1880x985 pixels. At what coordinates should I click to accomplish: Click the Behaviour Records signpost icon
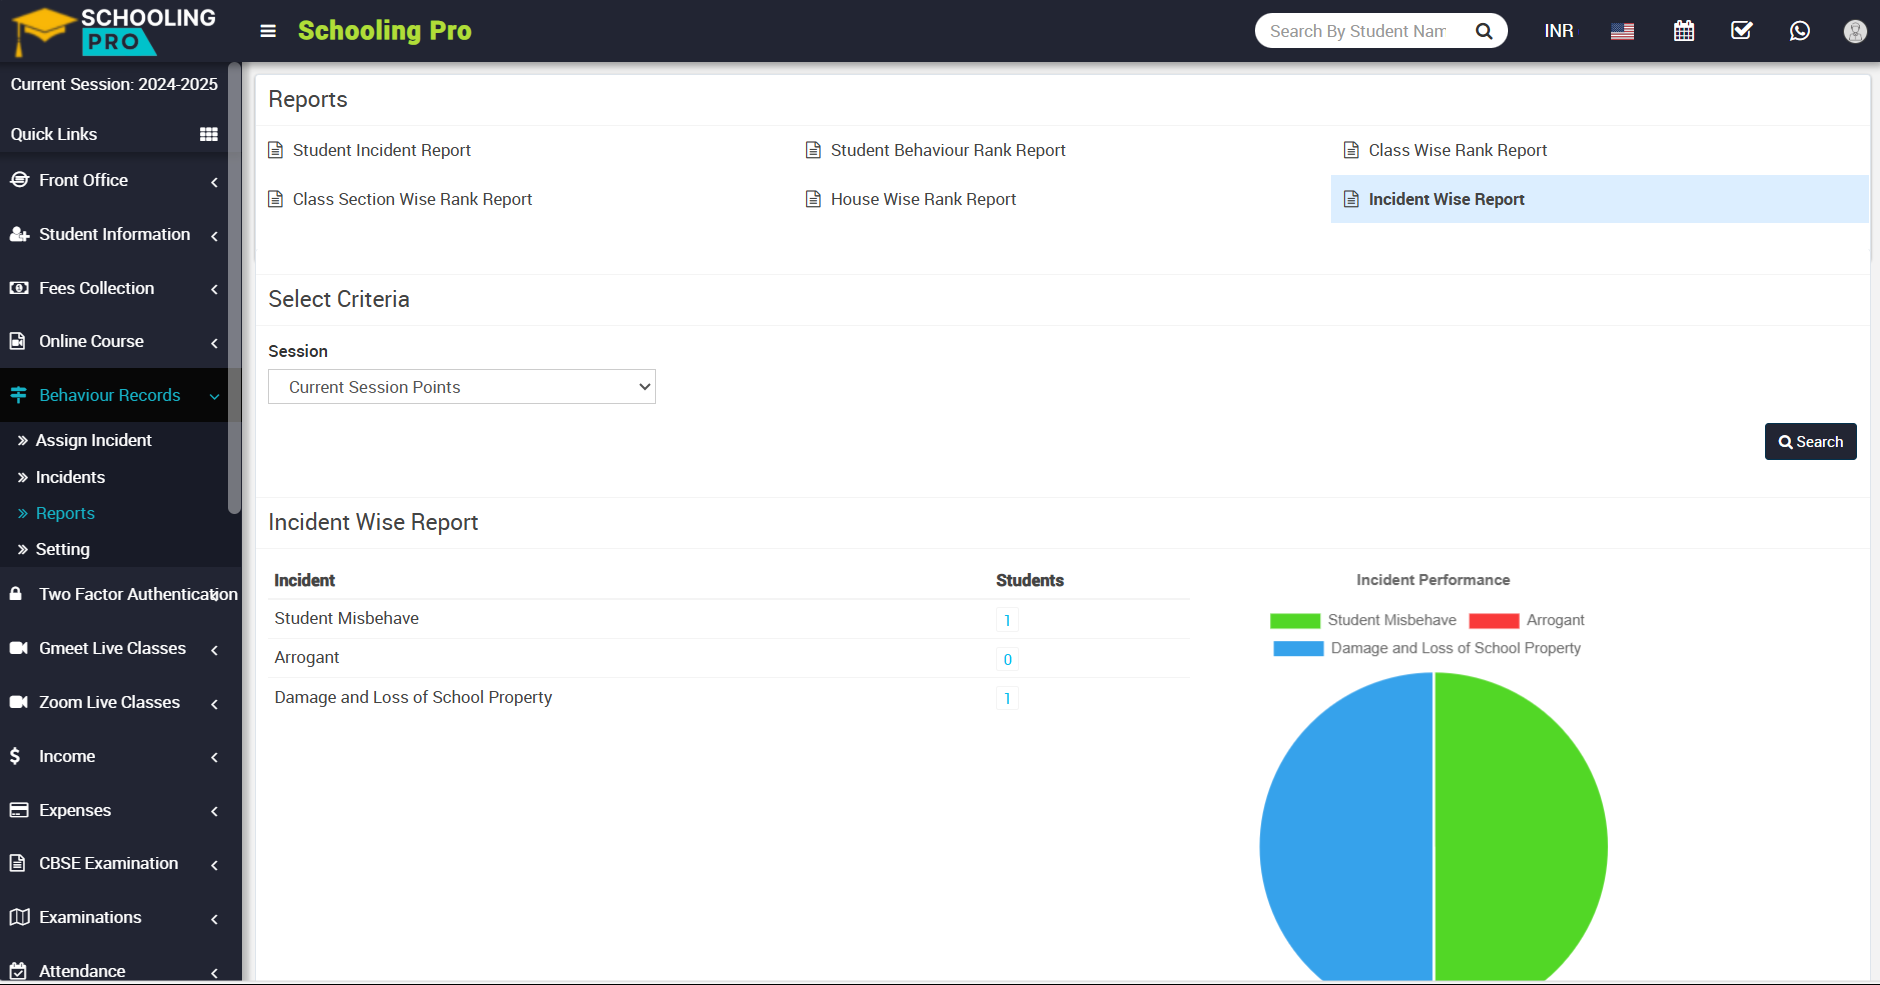pos(18,395)
